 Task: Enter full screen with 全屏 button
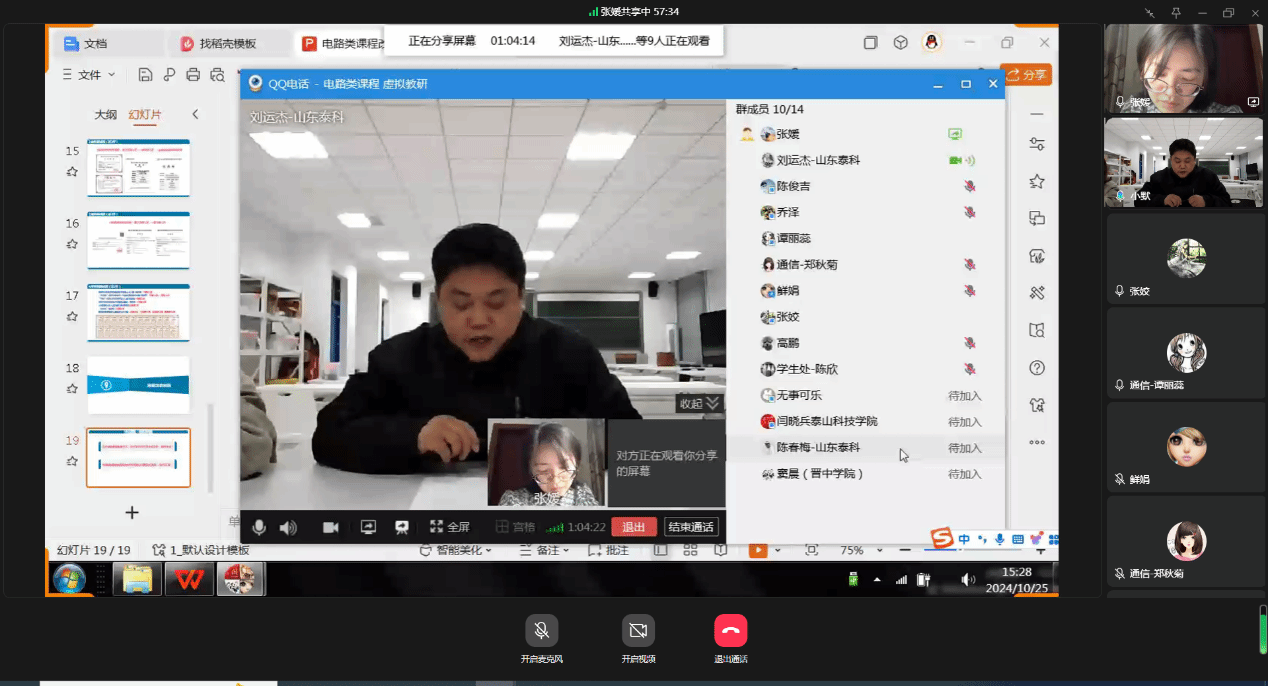pos(450,527)
